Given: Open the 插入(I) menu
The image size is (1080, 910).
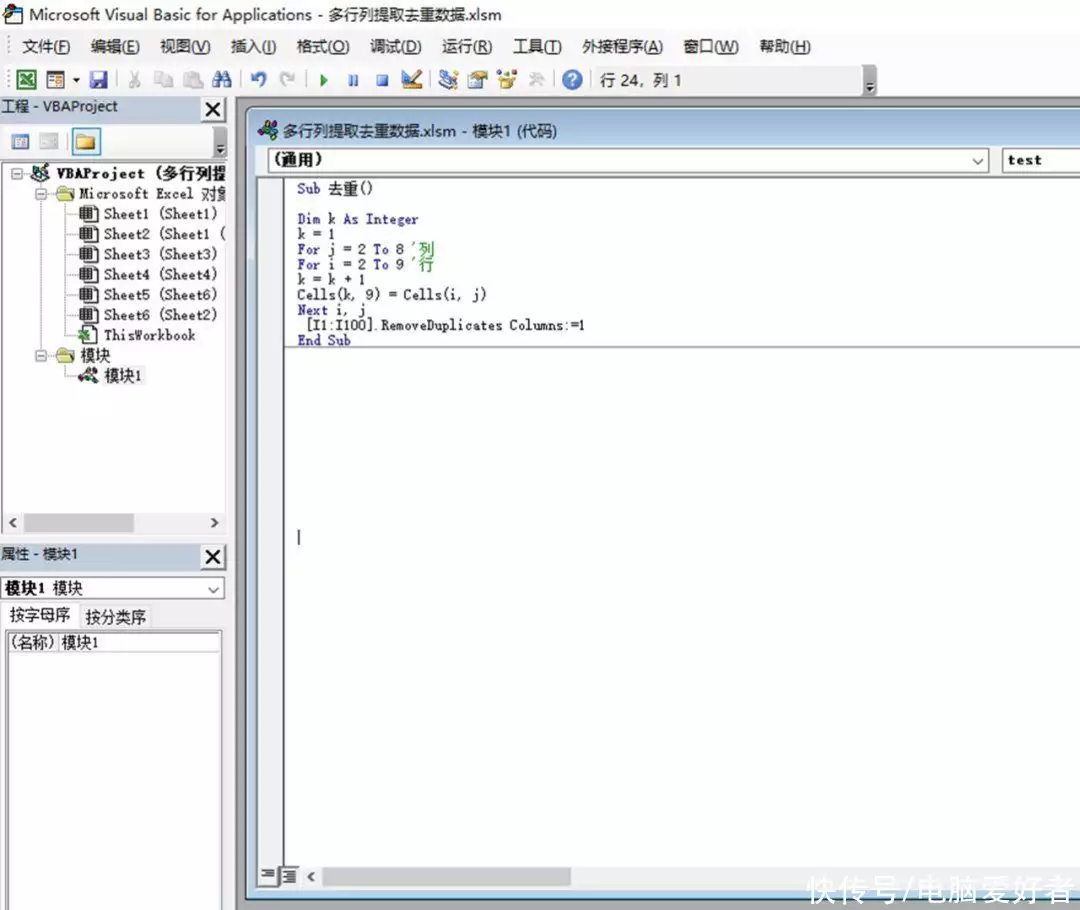Looking at the screenshot, I should (x=253, y=47).
